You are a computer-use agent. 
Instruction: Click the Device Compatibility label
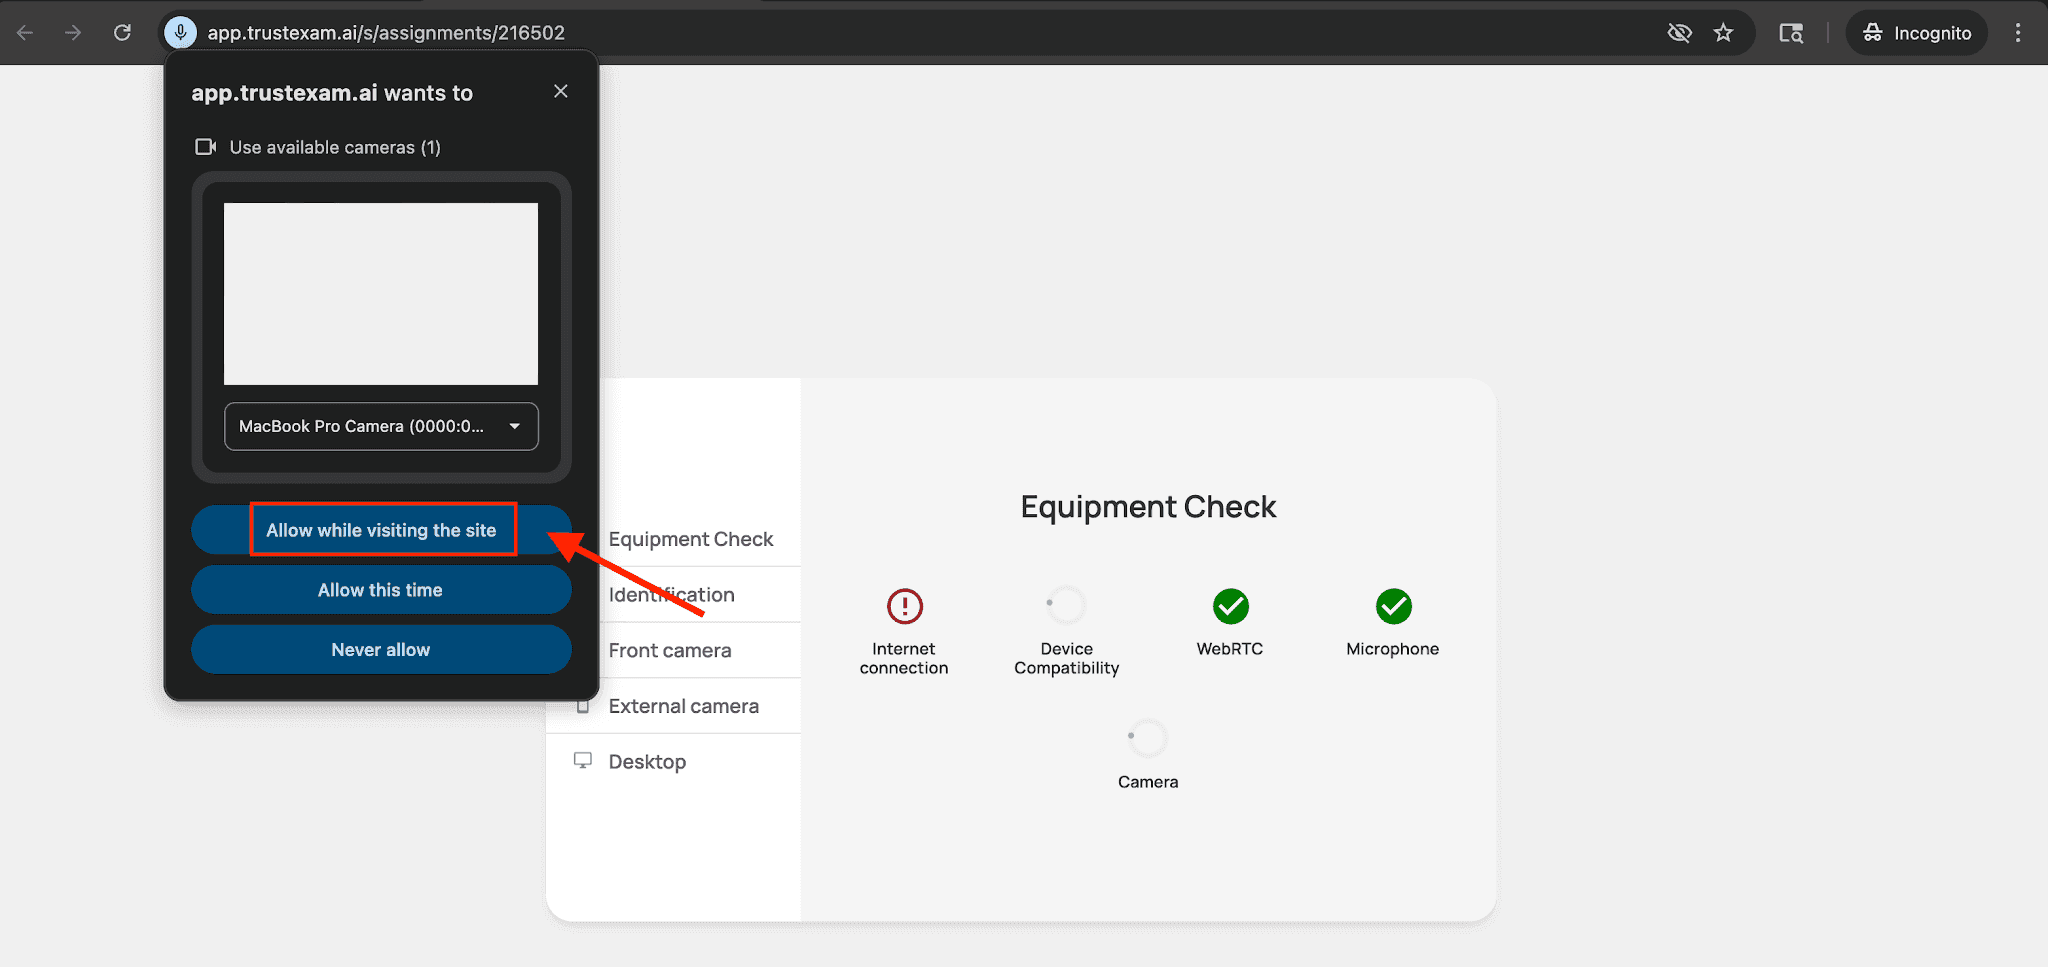[1067, 658]
